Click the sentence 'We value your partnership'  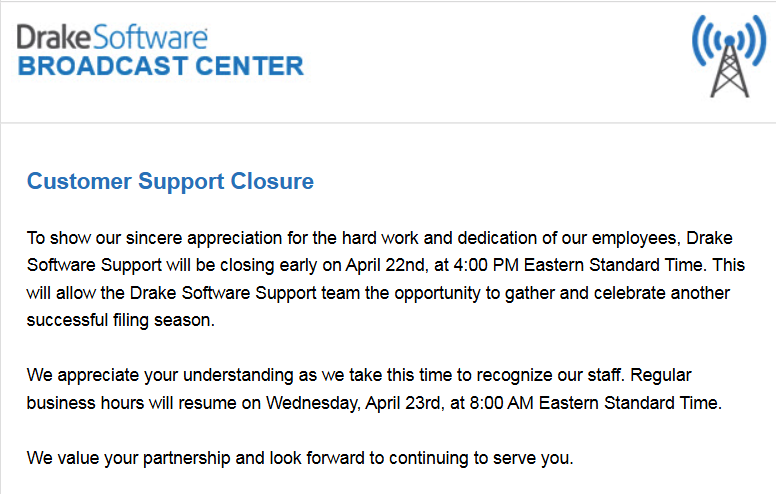tap(300, 458)
